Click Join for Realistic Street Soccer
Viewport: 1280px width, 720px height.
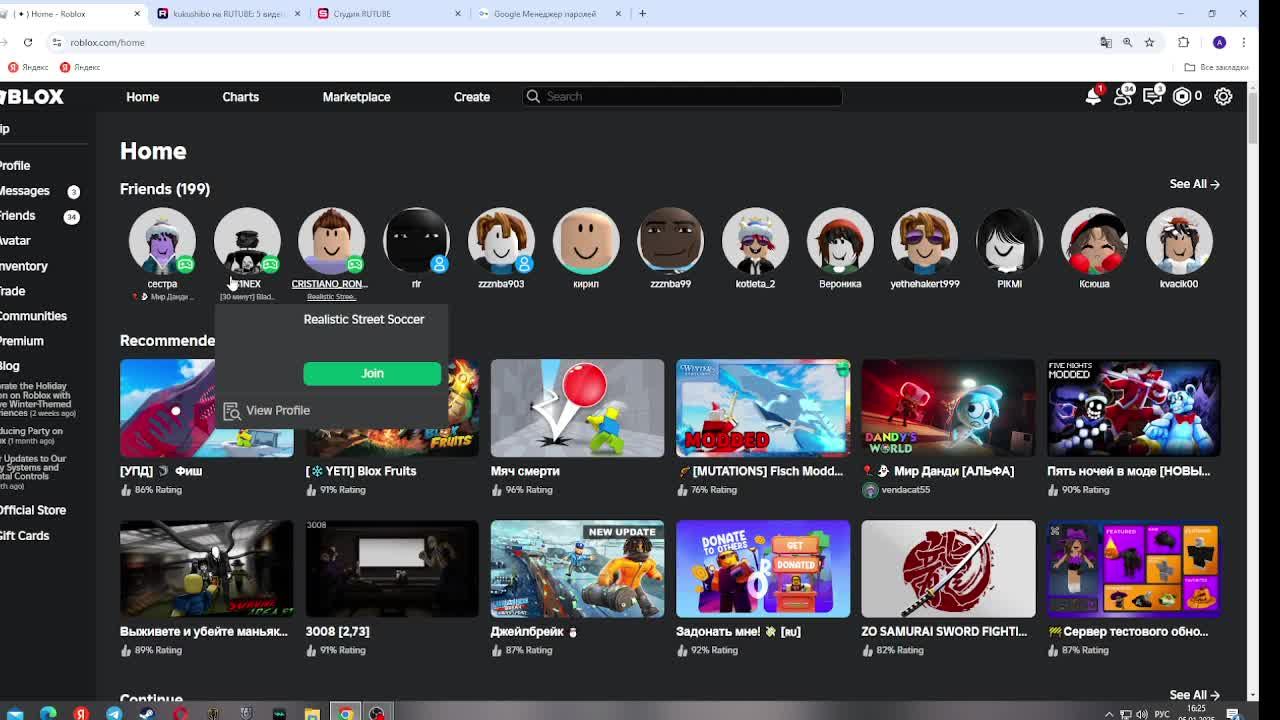[372, 373]
